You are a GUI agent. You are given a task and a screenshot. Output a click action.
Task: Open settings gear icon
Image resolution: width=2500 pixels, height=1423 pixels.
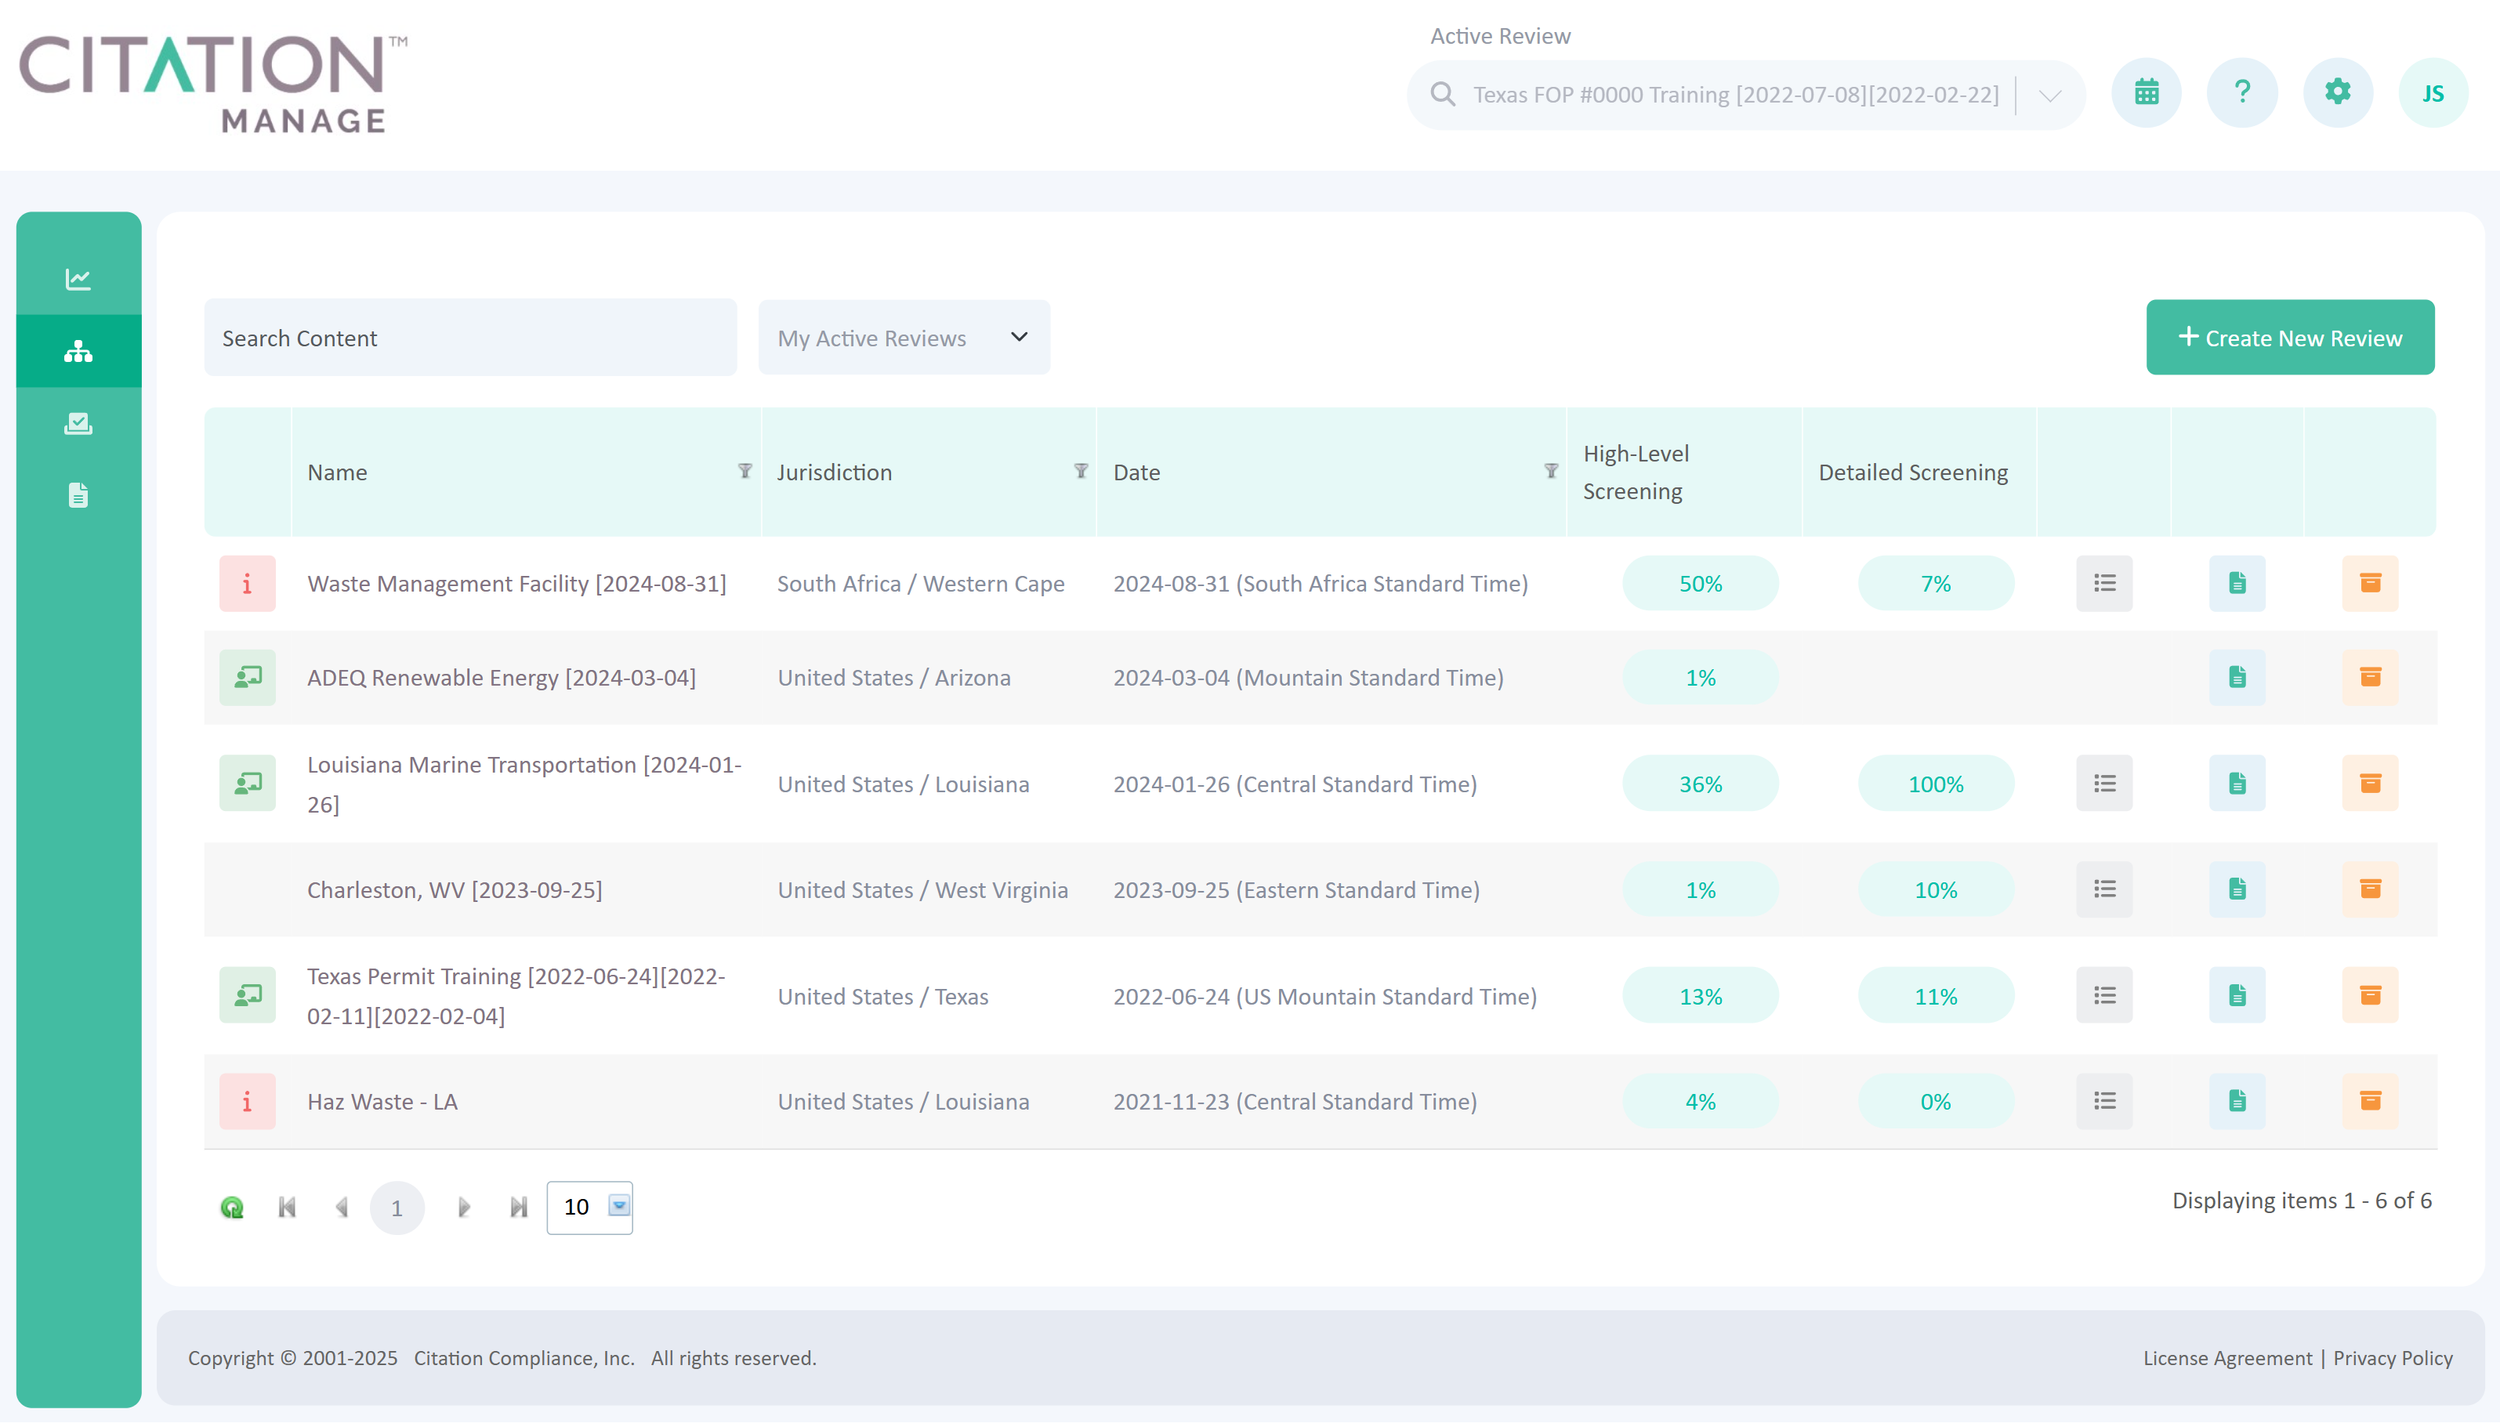pos(2337,93)
